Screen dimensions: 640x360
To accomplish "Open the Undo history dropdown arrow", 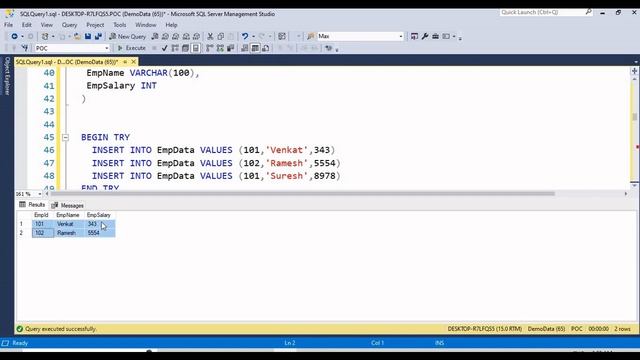I will pos(253,36).
